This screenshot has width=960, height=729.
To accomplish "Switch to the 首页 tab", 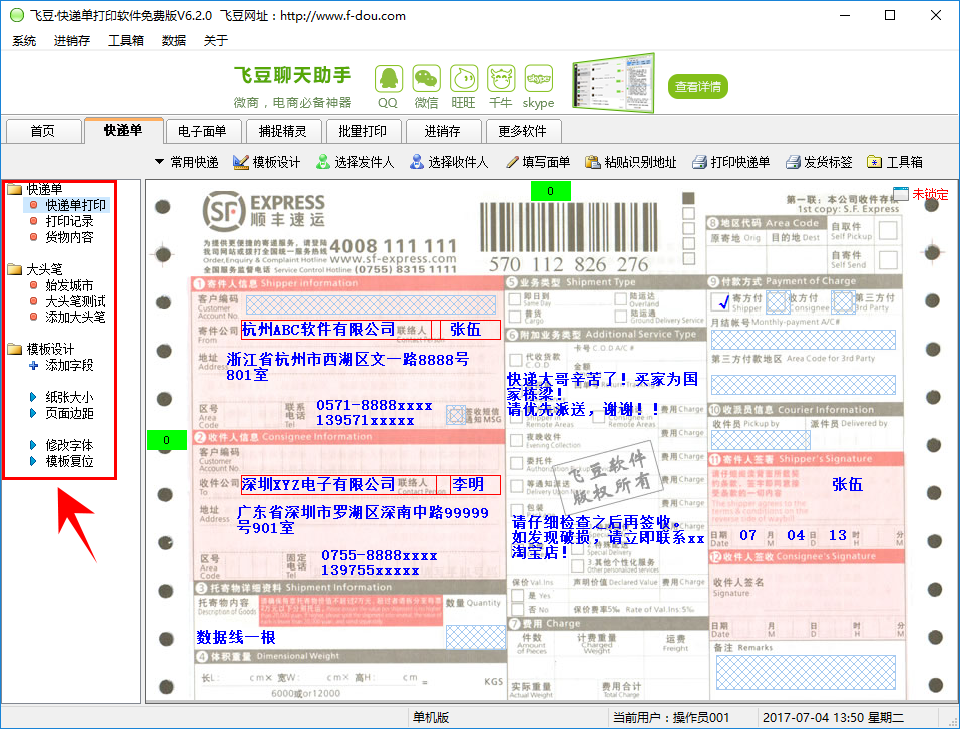I will point(43,131).
